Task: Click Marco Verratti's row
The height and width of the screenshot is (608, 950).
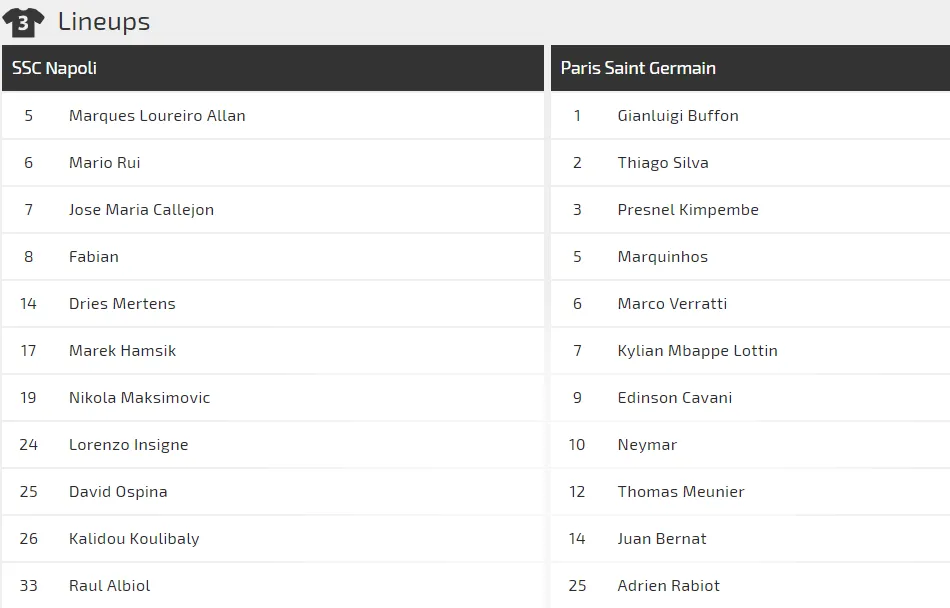Action: coord(750,304)
